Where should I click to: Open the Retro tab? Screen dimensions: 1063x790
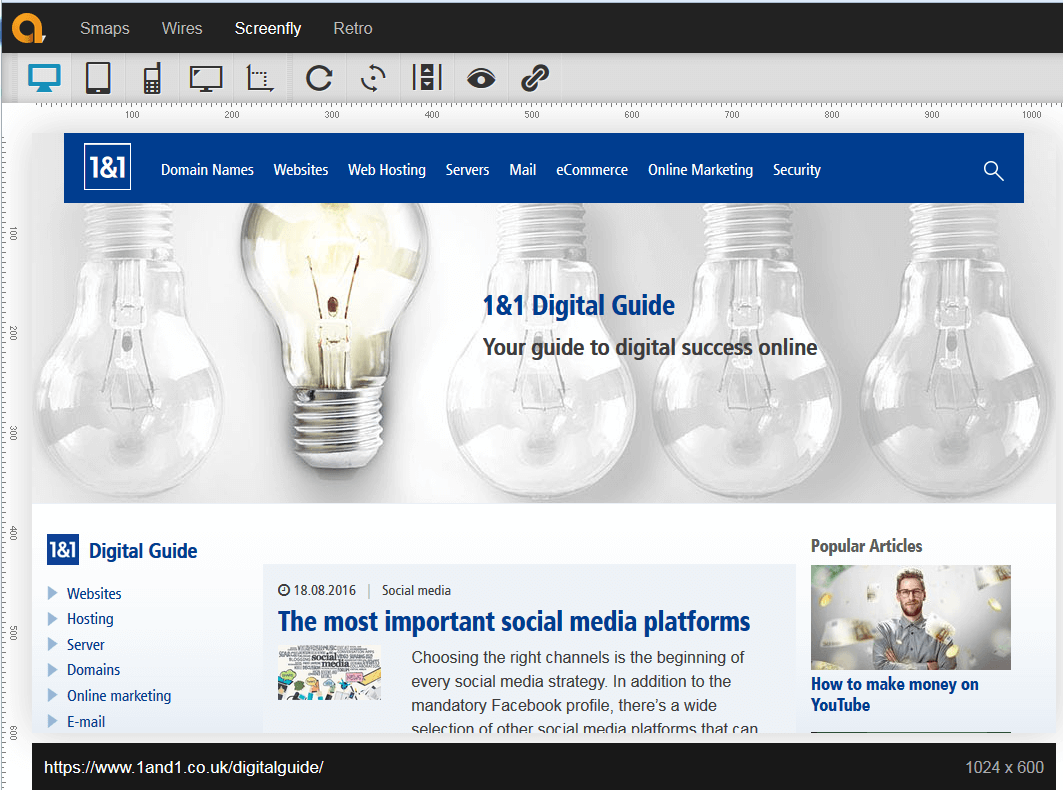point(353,28)
